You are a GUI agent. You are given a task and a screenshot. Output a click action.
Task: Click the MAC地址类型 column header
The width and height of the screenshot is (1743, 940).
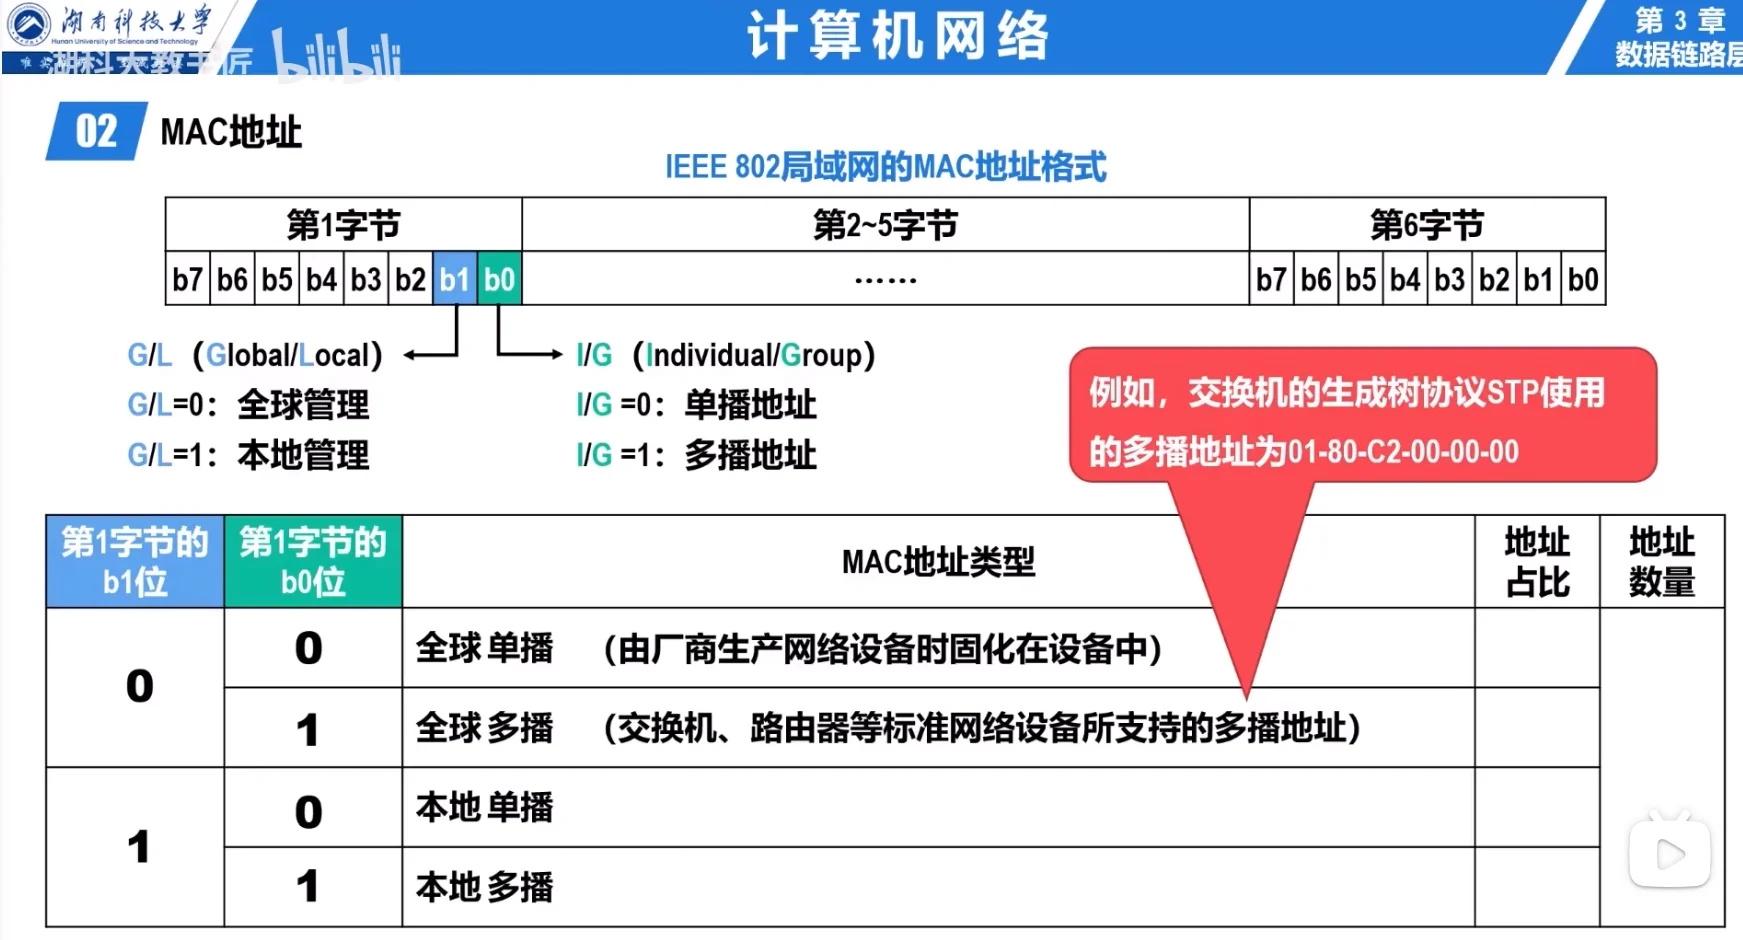coord(937,562)
